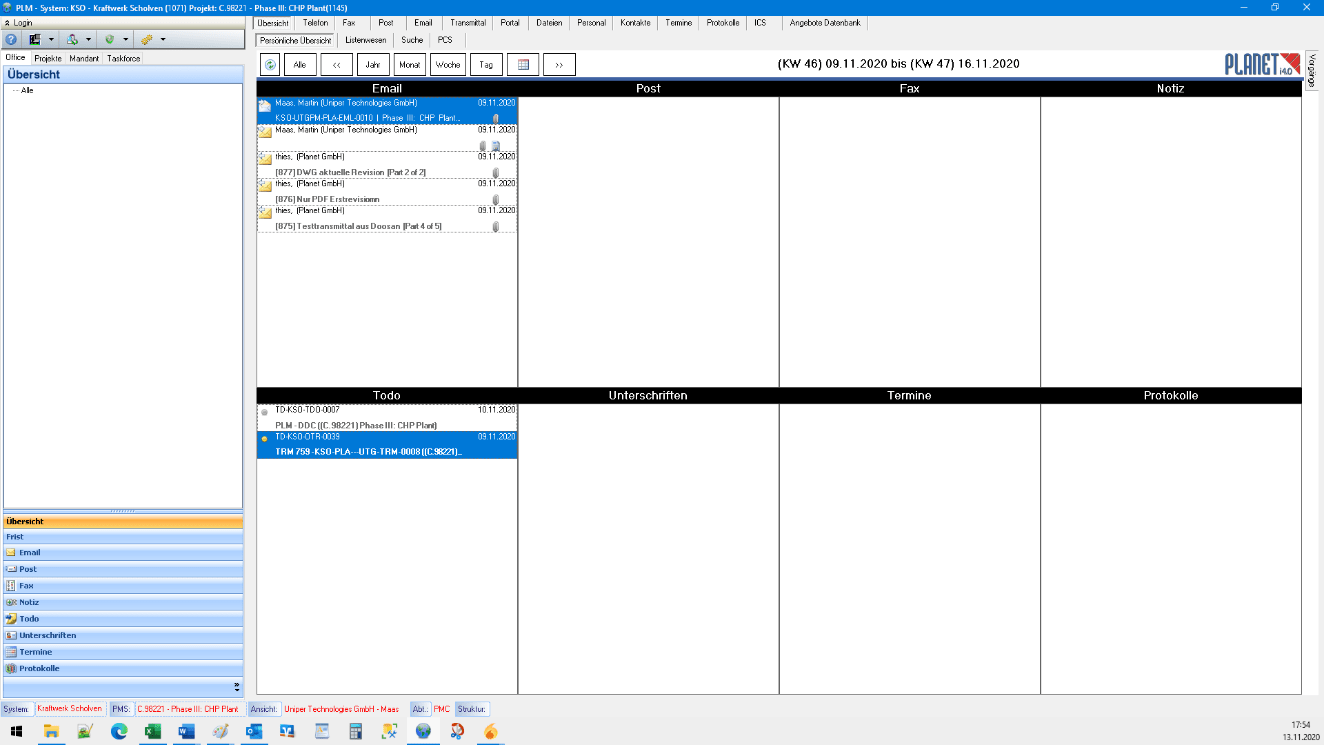
Task: Open the Listenwesen sub-tab
Action: tap(365, 40)
